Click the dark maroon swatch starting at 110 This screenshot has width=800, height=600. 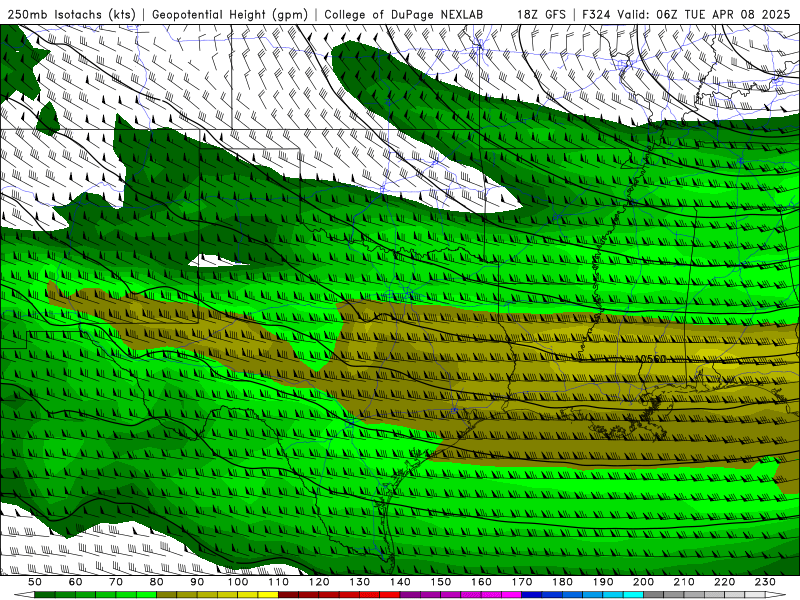[x=288, y=595]
